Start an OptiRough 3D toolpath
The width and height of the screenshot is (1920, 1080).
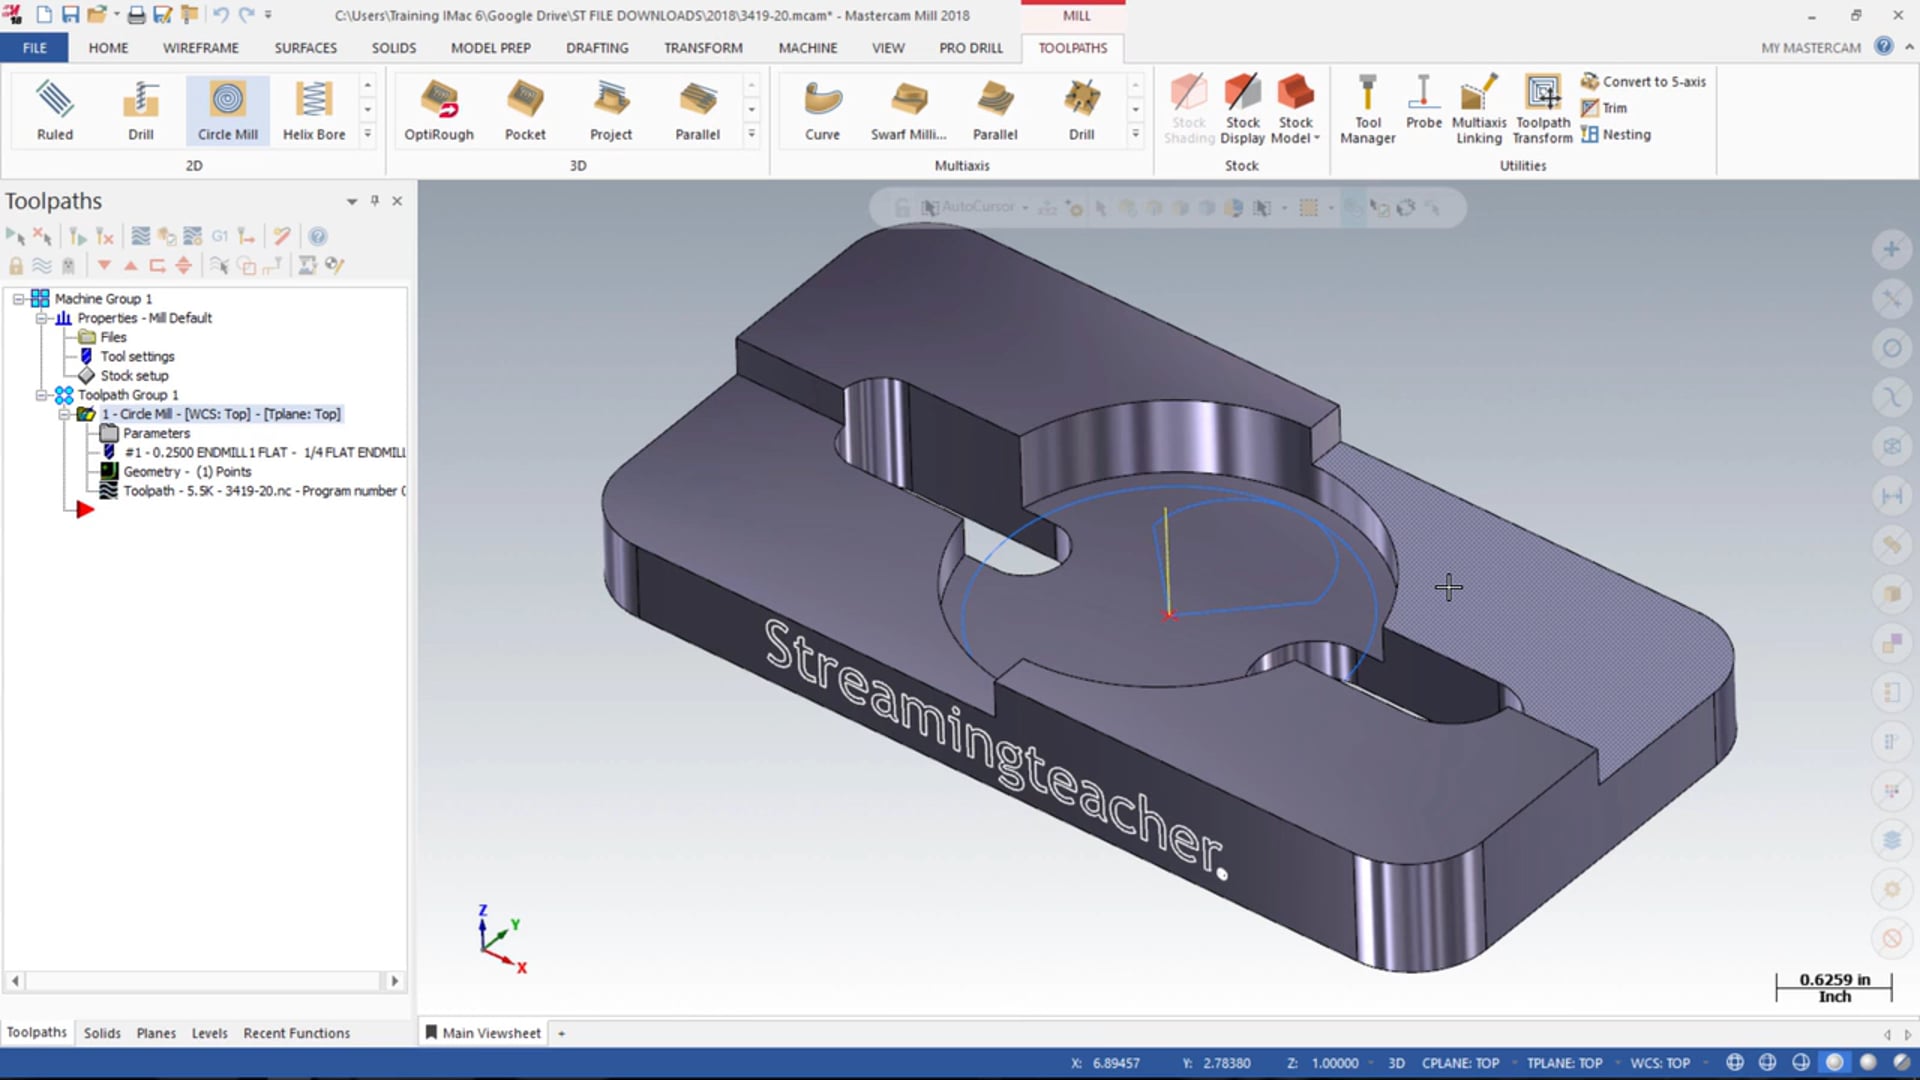click(439, 110)
